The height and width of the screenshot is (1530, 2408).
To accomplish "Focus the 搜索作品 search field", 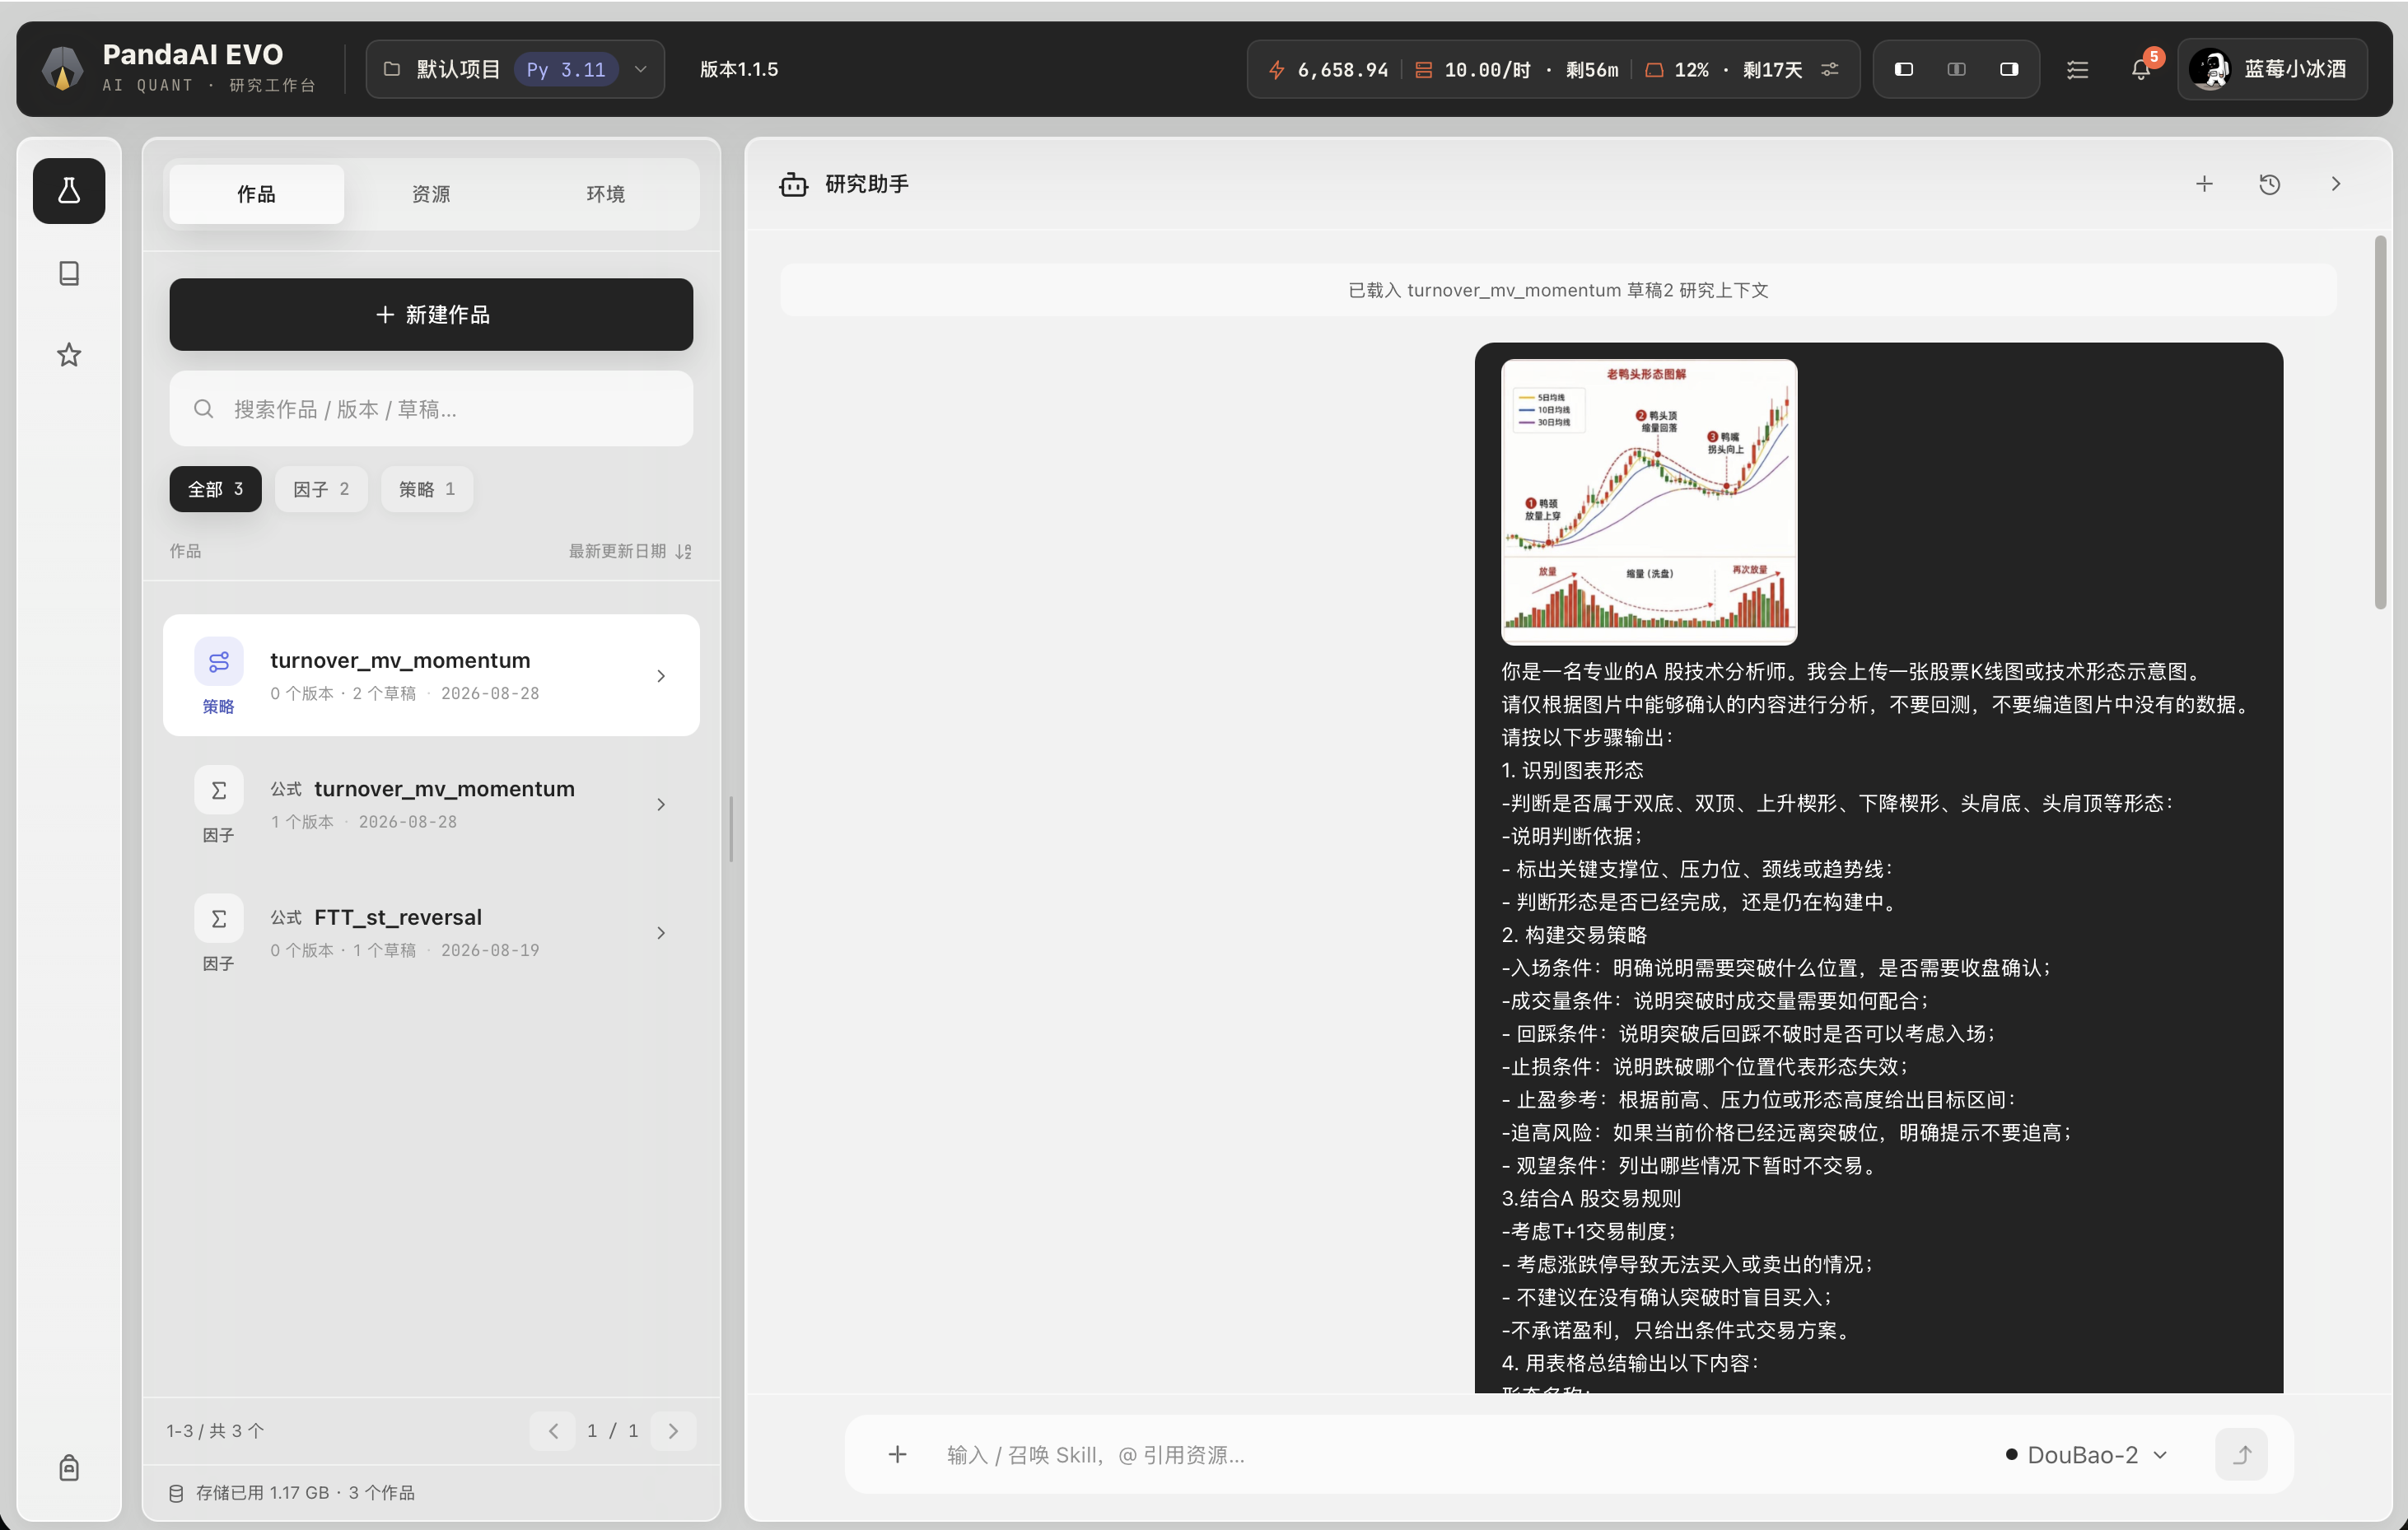I will [x=431, y=409].
